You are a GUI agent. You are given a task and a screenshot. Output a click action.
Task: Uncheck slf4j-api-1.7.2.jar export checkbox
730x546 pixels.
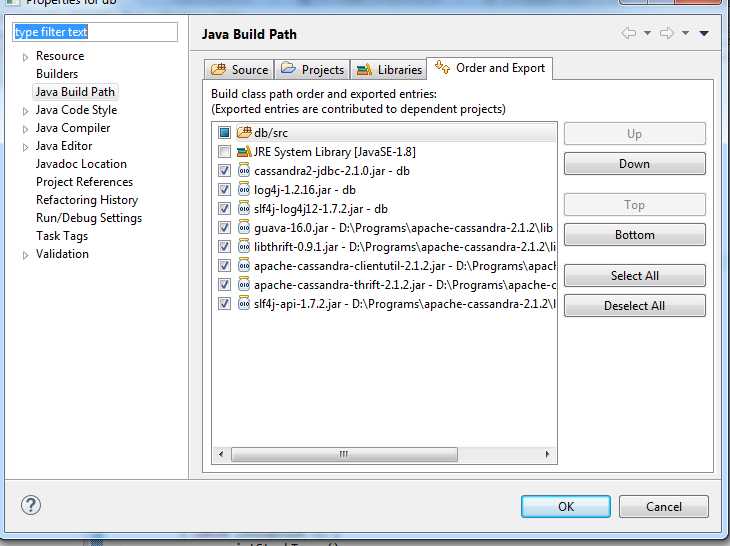[224, 304]
